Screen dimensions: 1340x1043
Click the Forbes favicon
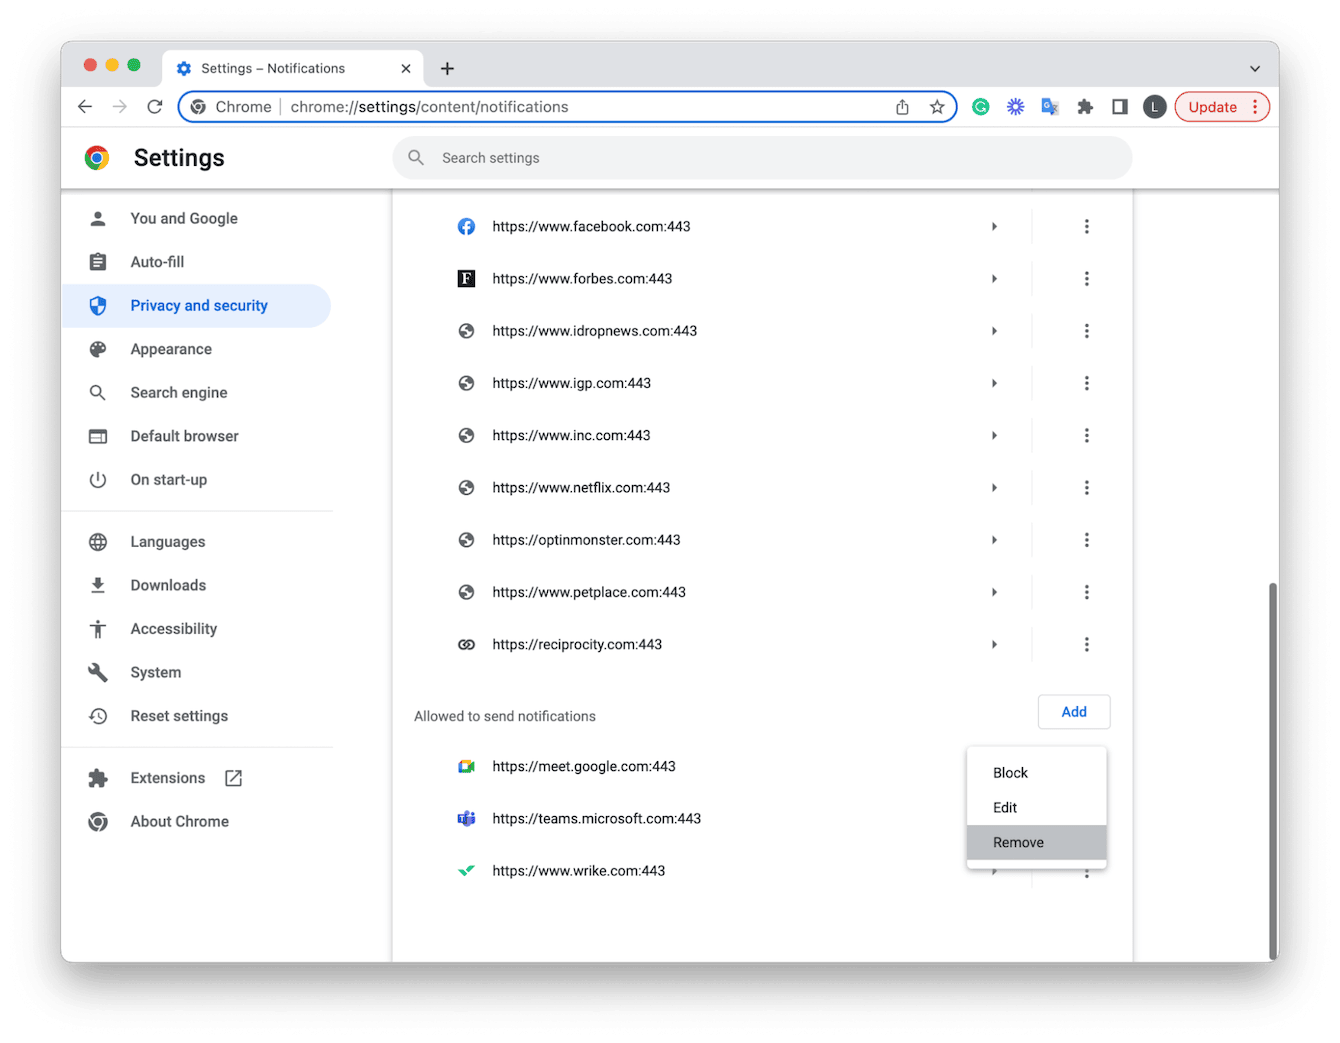pyautogui.click(x=466, y=278)
